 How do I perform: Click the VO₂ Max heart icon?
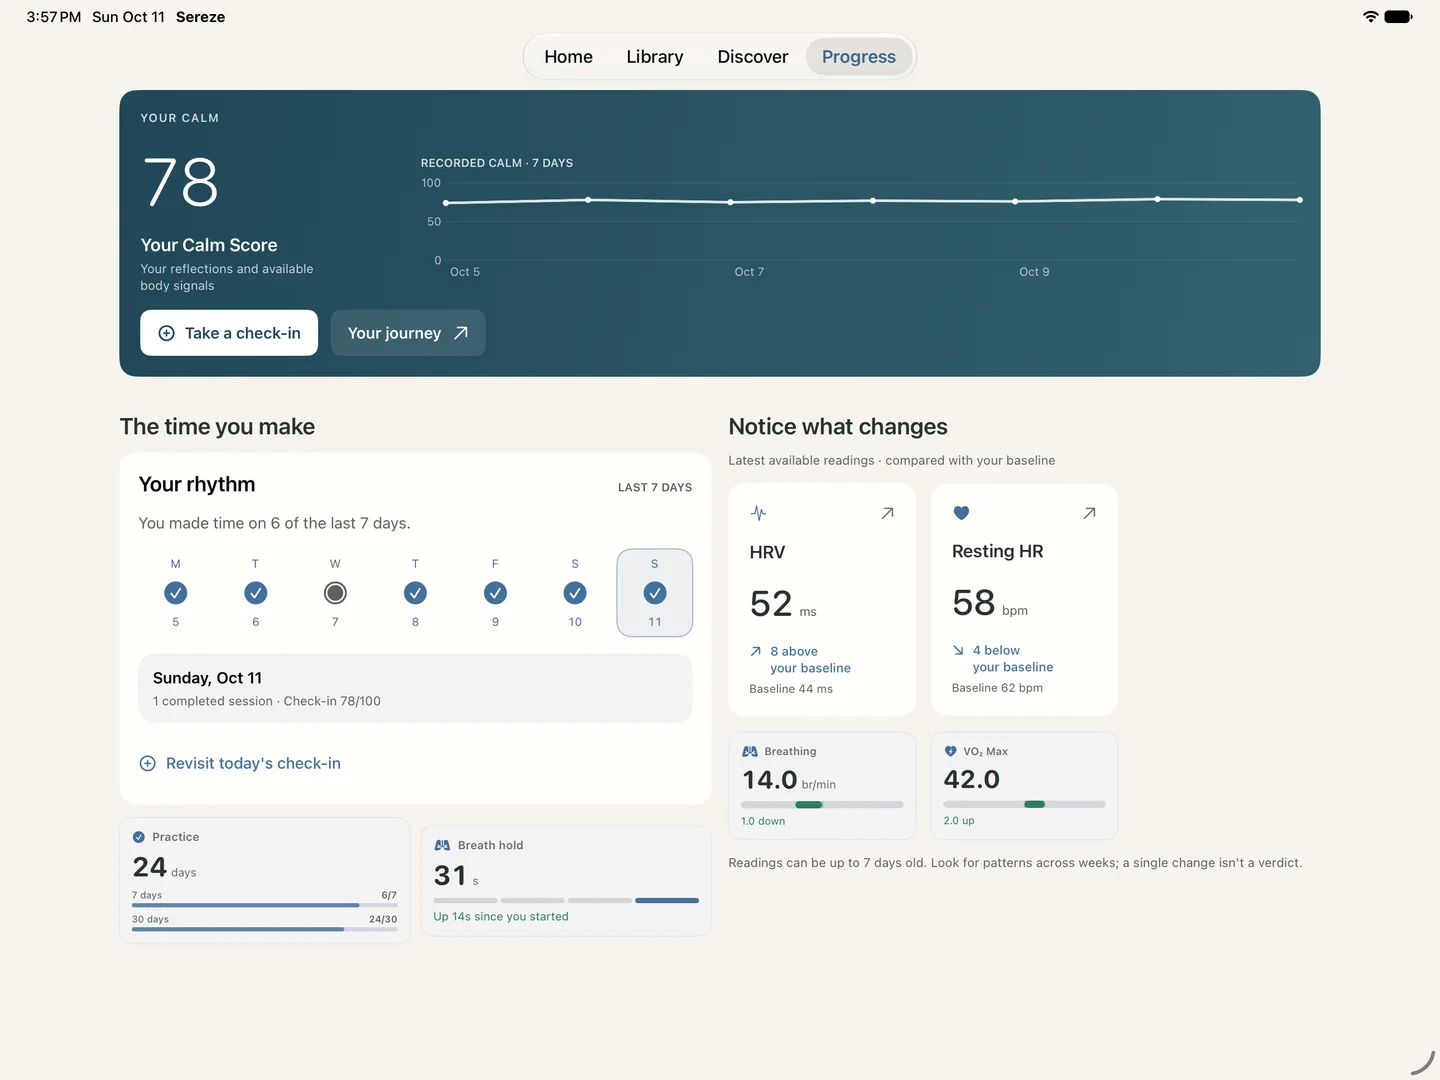951,751
